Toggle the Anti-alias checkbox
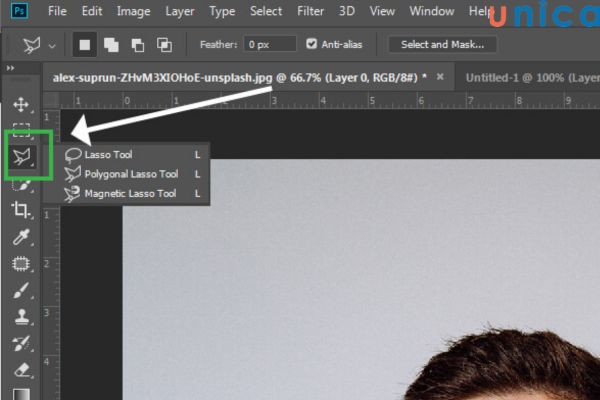Screen dimensions: 600x400 [x=311, y=44]
